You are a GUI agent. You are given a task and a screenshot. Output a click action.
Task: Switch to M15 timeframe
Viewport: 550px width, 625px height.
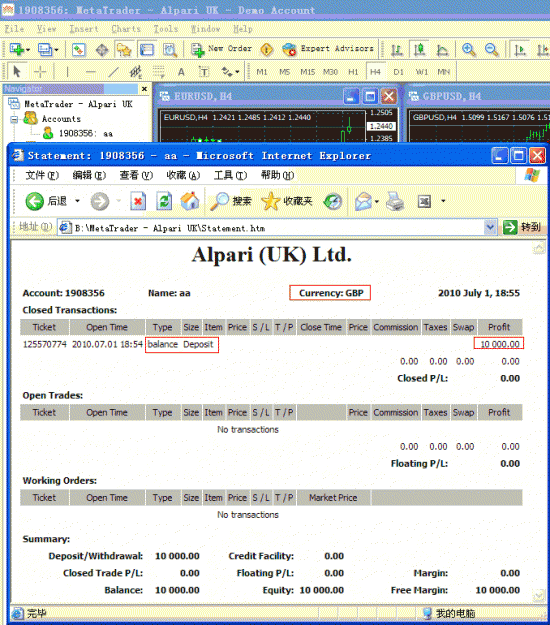tap(307, 72)
